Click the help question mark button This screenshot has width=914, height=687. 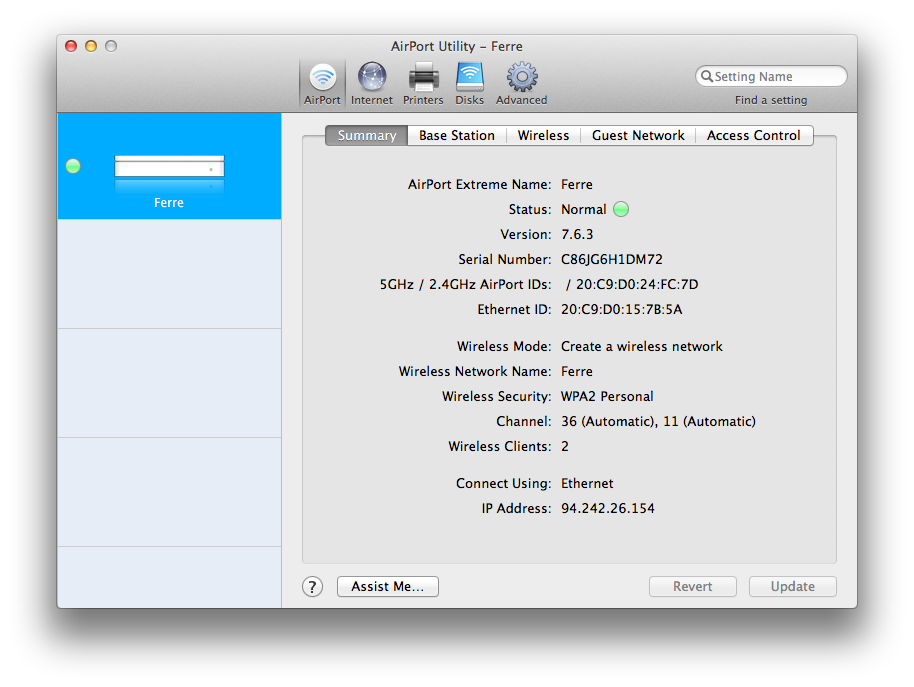point(312,586)
